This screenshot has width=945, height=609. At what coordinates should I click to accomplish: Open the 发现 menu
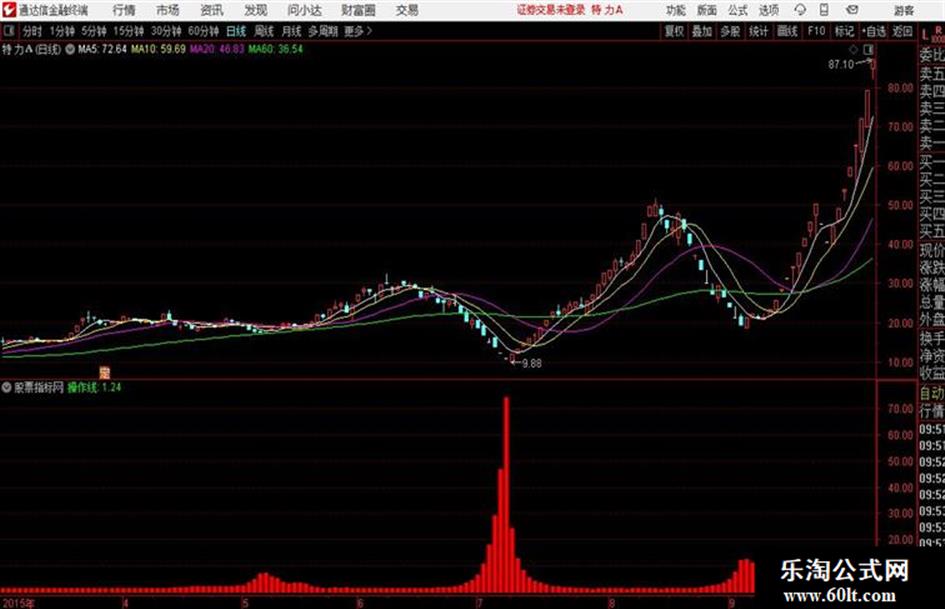(x=256, y=10)
